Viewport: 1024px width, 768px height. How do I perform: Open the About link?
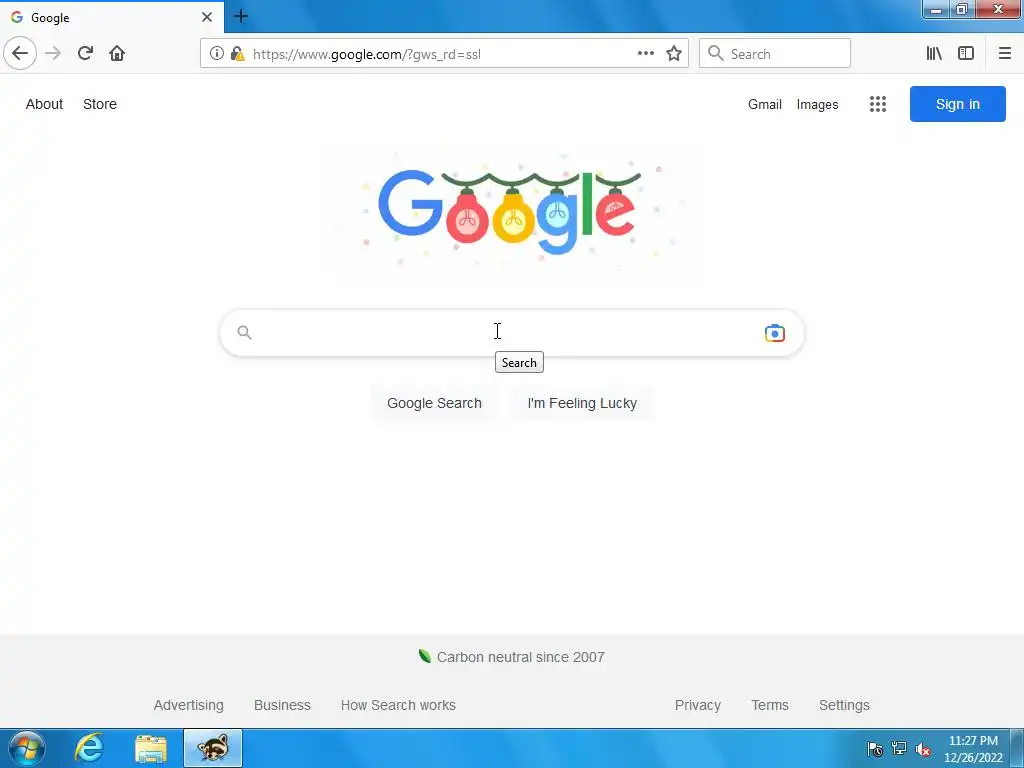44,104
